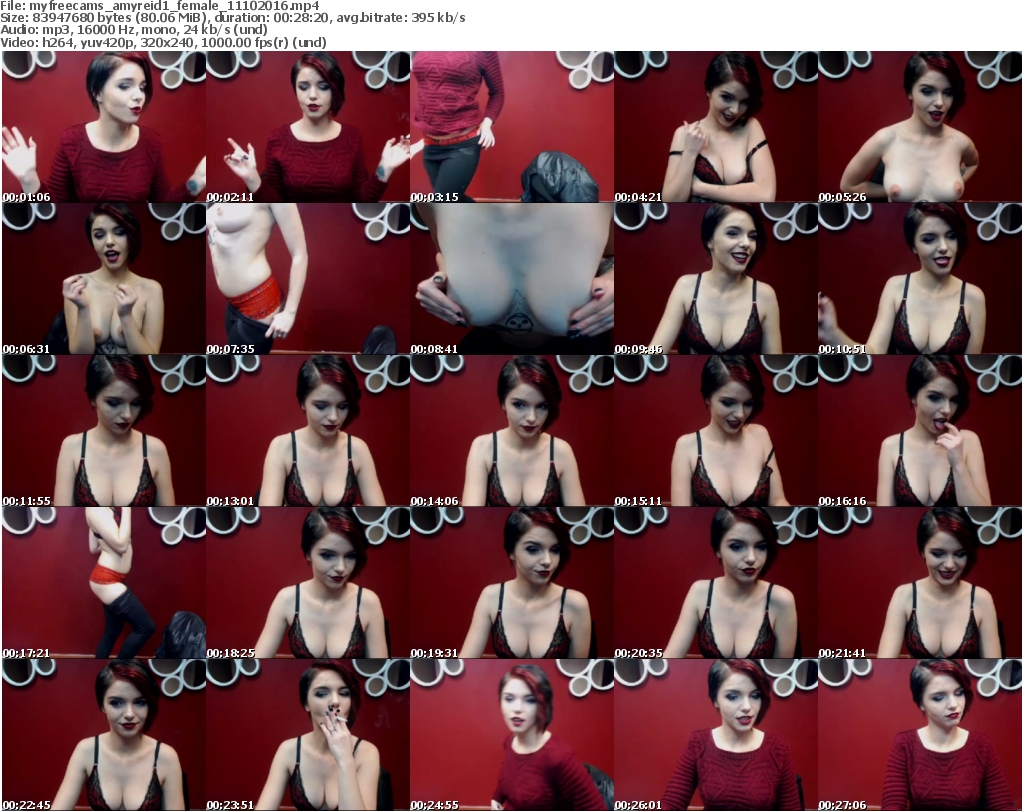Screen dimensions: 1024x811
Task: Click the frame timestamped 00:22:45
Action: click(x=103, y=735)
